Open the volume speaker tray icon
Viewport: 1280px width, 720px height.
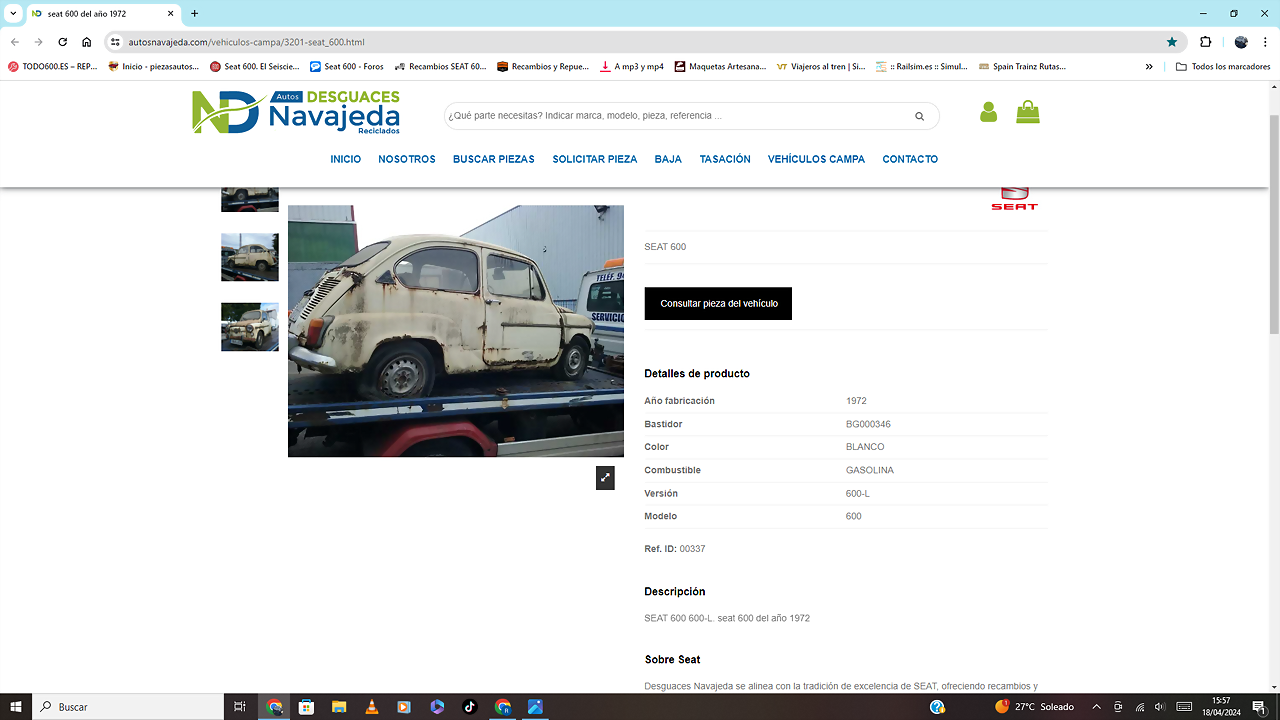click(x=1160, y=707)
